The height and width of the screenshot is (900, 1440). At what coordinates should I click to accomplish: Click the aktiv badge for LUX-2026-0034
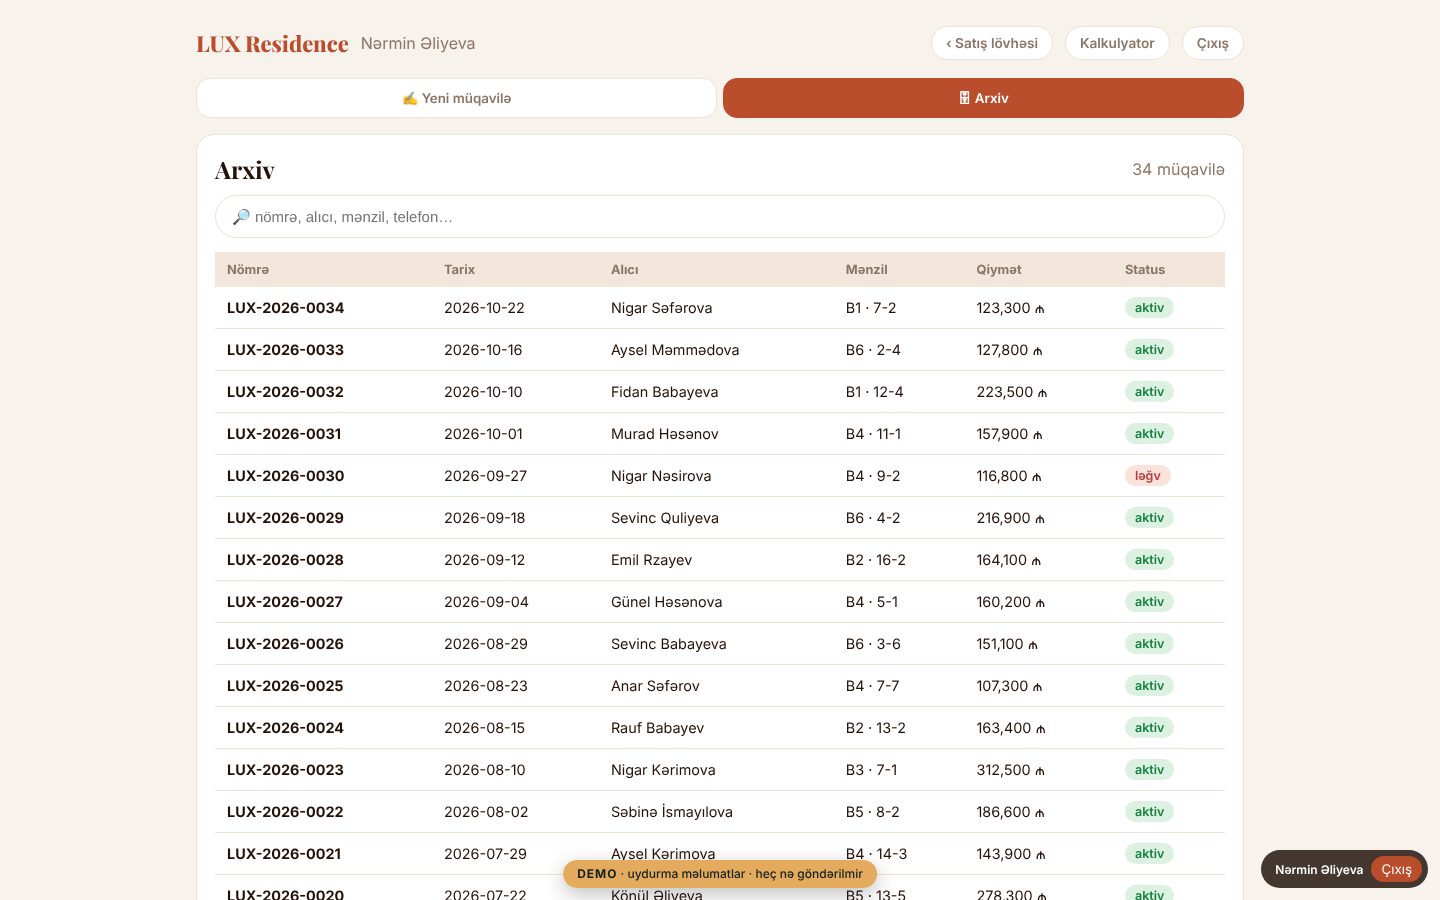point(1149,308)
